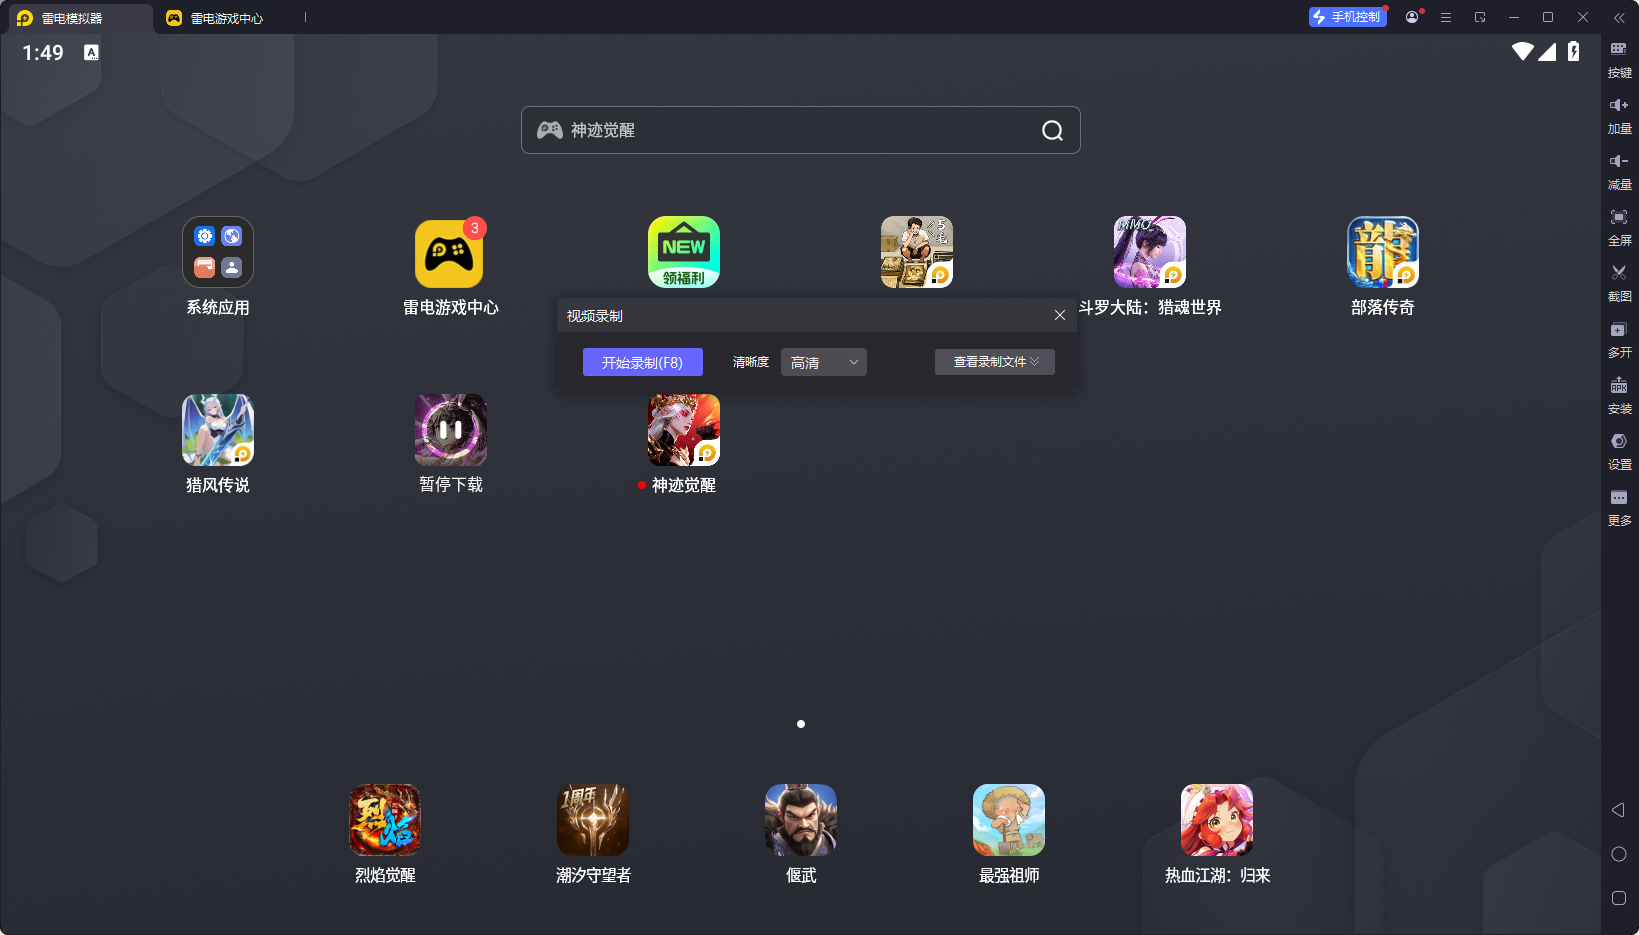This screenshot has height=935, width=1639.
Task: Click the 1:49 clock in status bar
Action: pyautogui.click(x=43, y=52)
